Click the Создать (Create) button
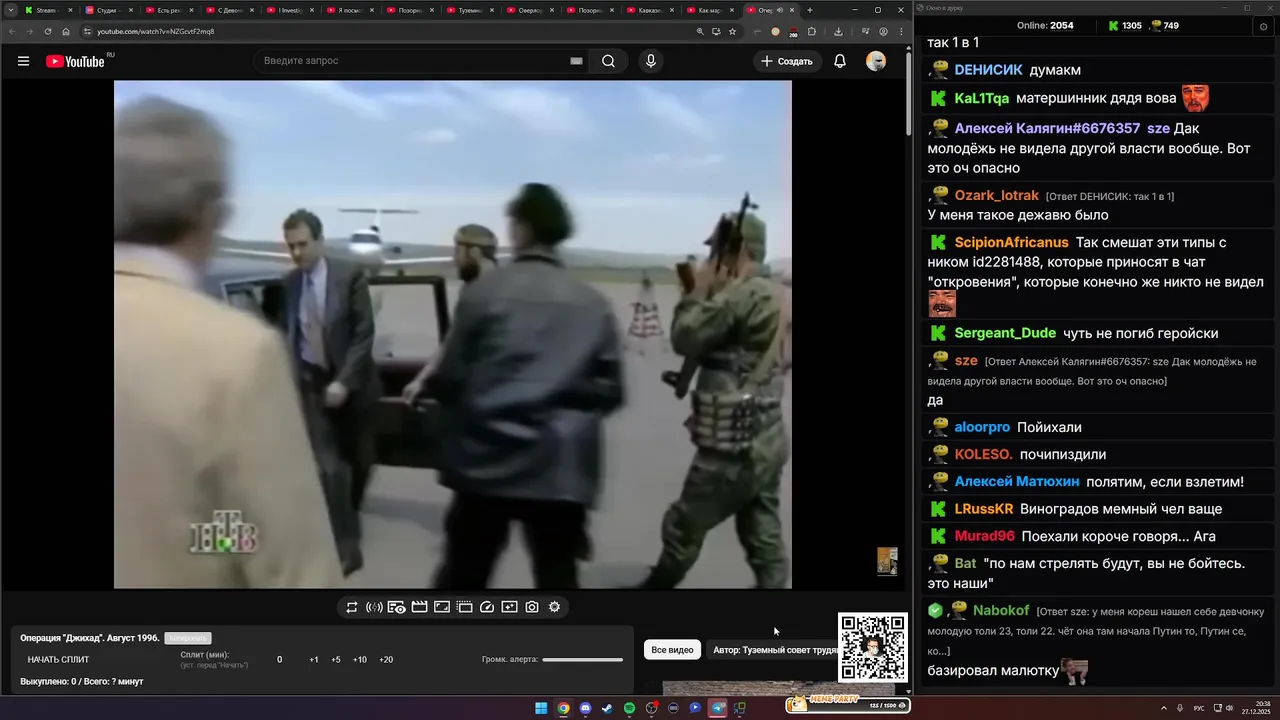The image size is (1280, 720). coord(787,61)
